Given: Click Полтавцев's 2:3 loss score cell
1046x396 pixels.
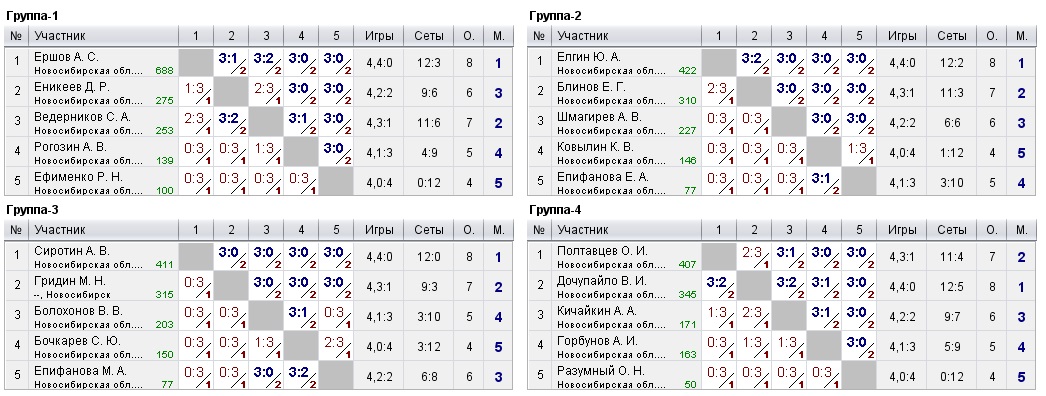Looking at the screenshot, I should click(x=754, y=256).
